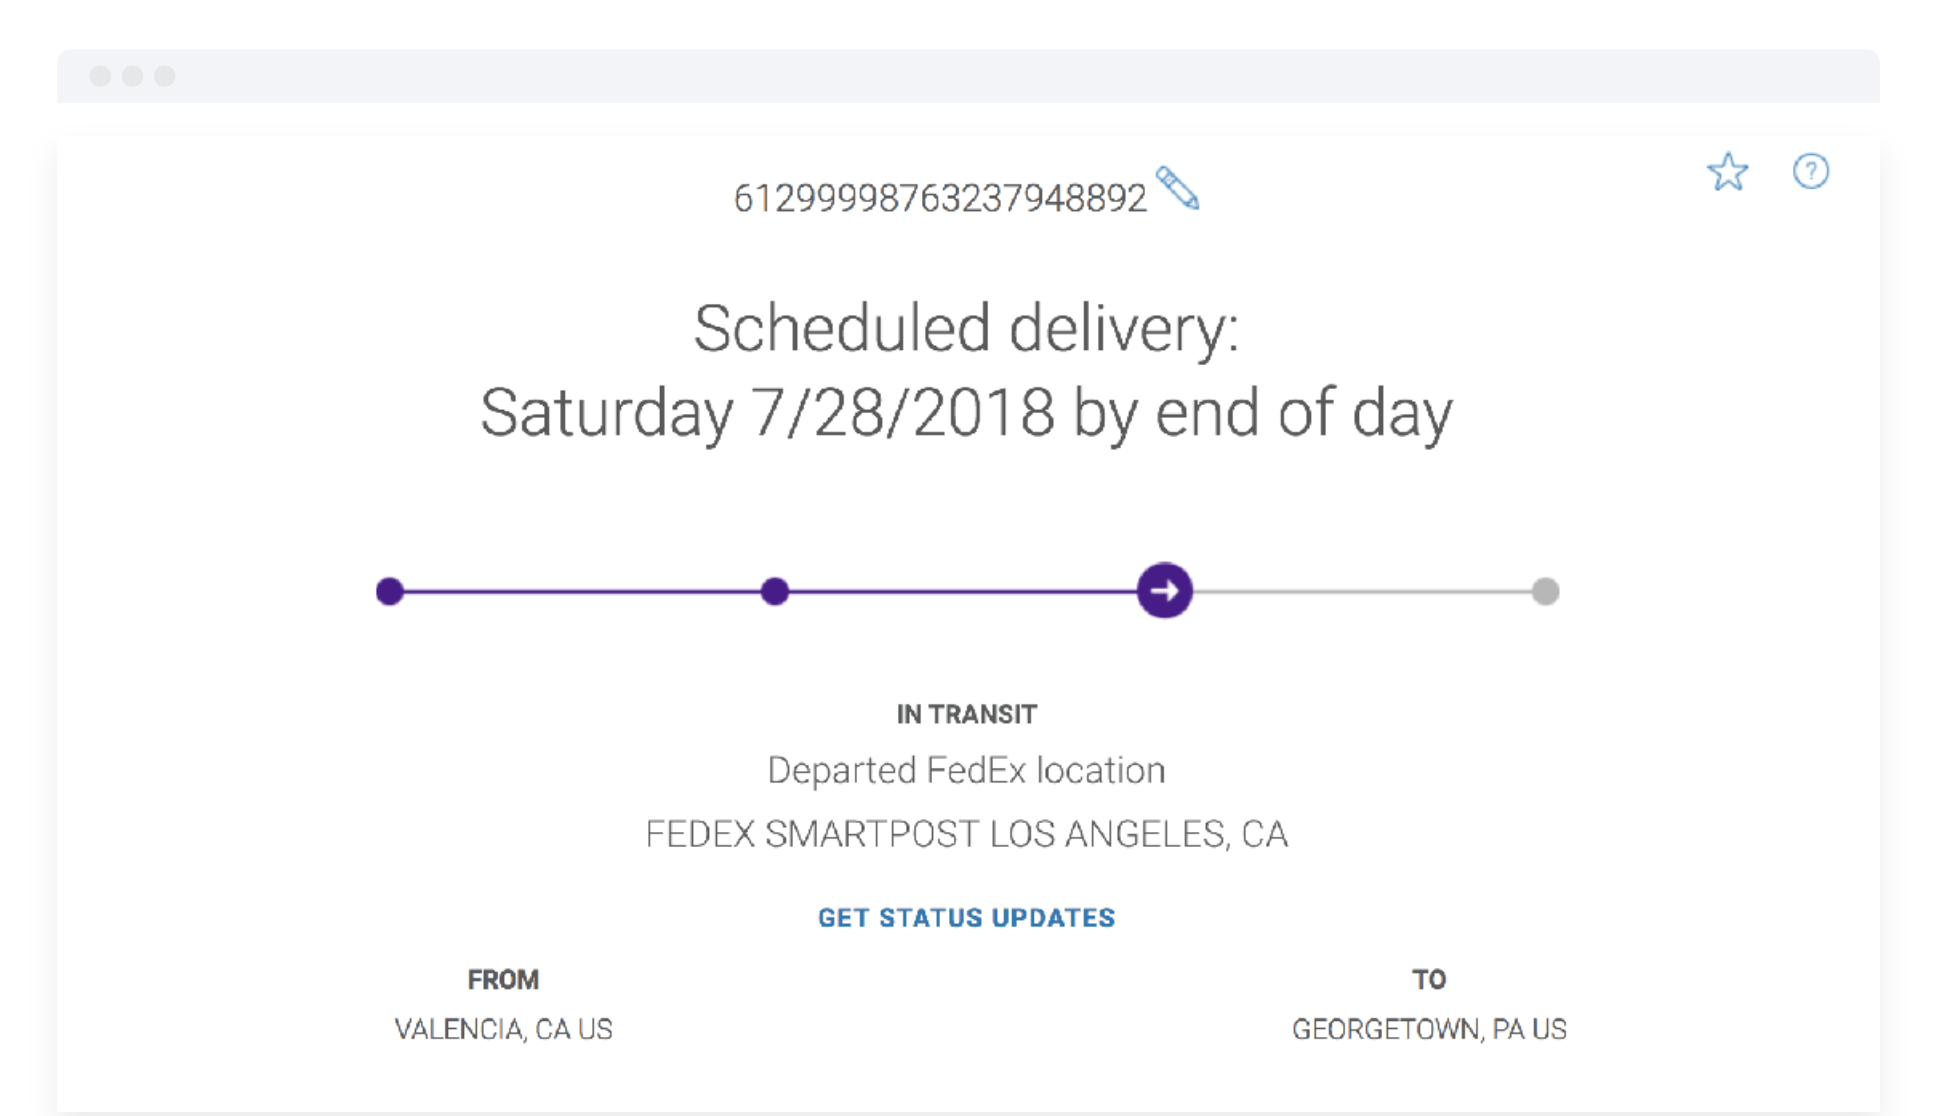Image resolution: width=1938 pixels, height=1116 pixels.
Task: Click the Saturday 7/28/2018 delivery date text
Action: pyautogui.click(x=767, y=412)
